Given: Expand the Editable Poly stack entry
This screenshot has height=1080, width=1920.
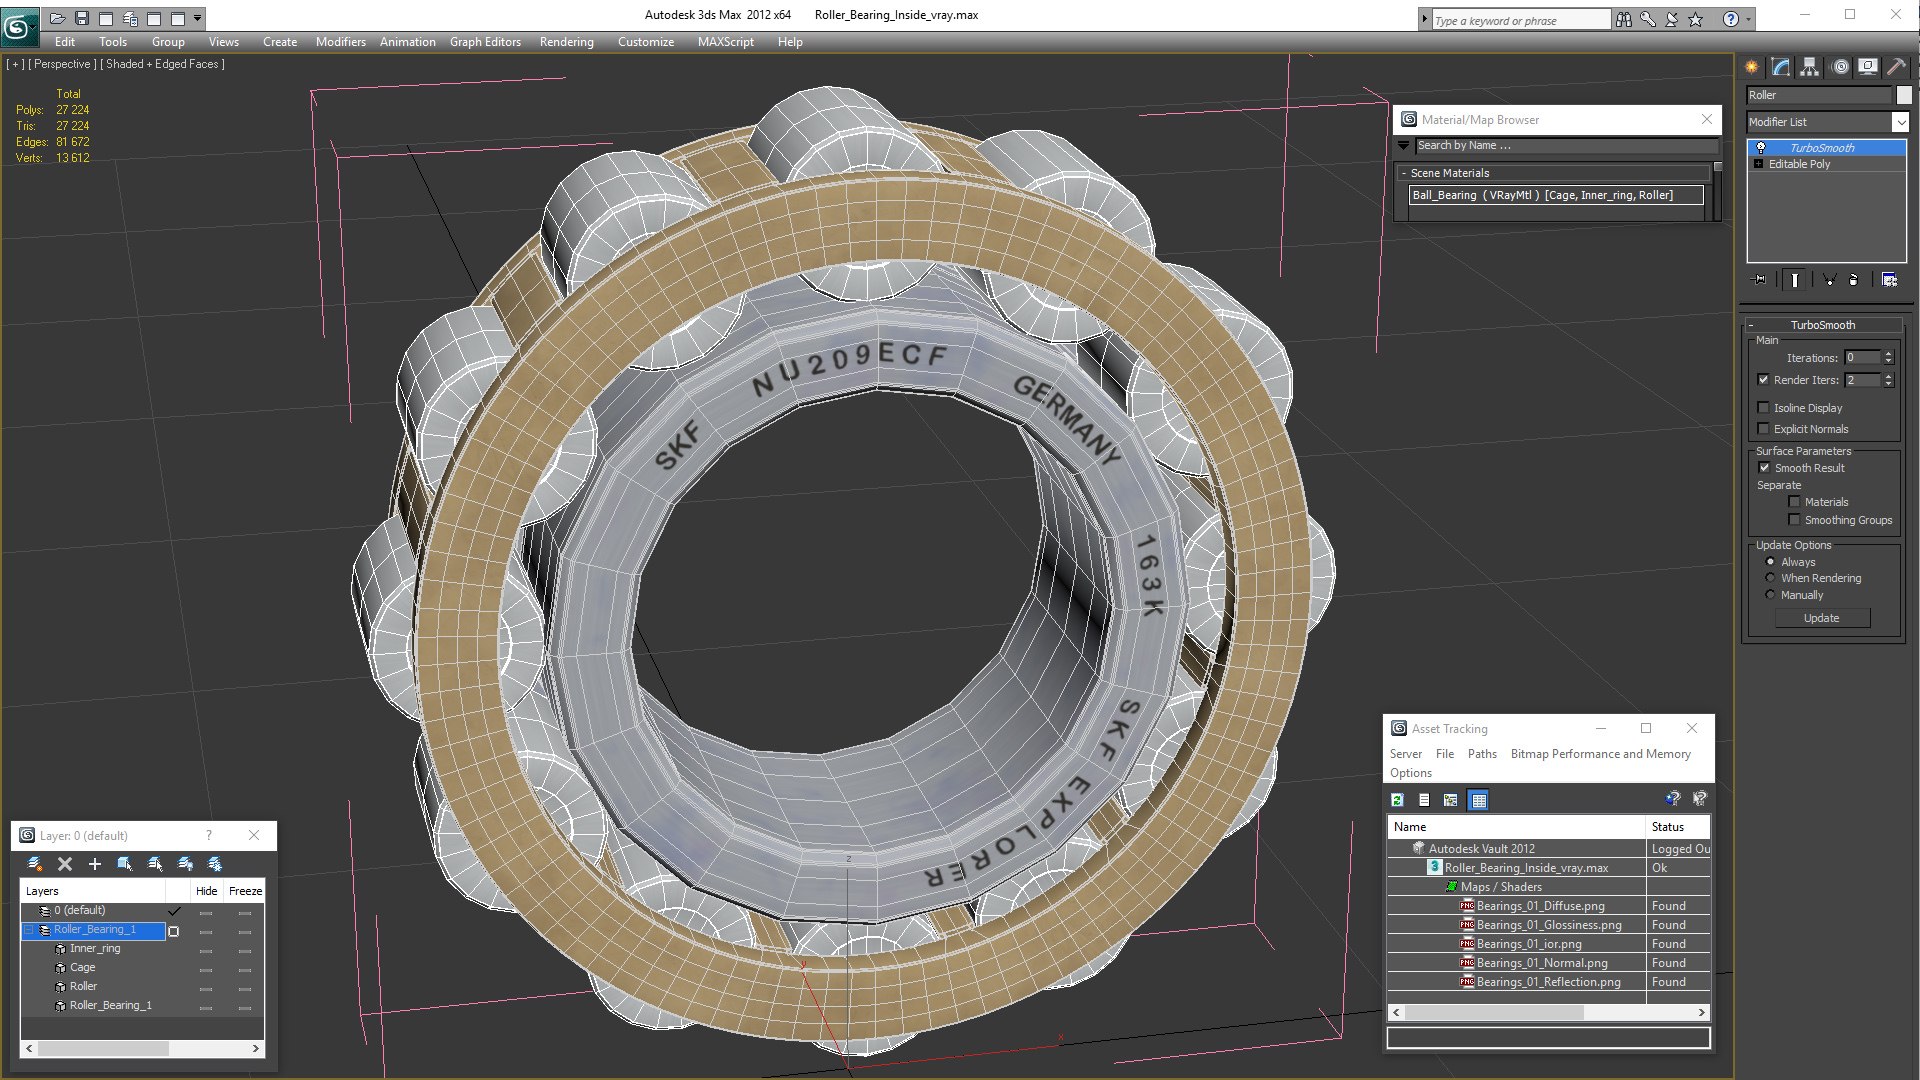Looking at the screenshot, I should (1758, 164).
